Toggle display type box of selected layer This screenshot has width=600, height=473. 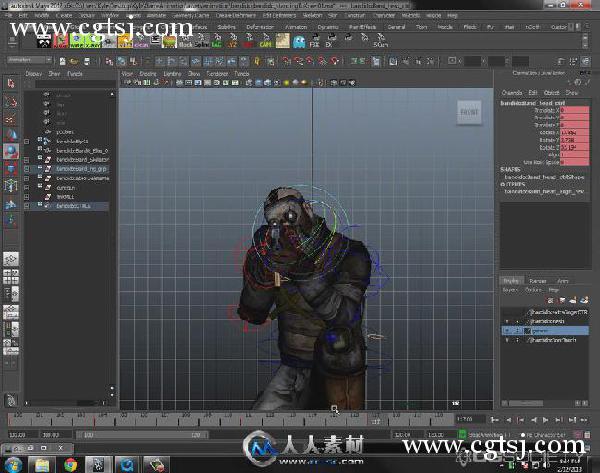click(518, 330)
